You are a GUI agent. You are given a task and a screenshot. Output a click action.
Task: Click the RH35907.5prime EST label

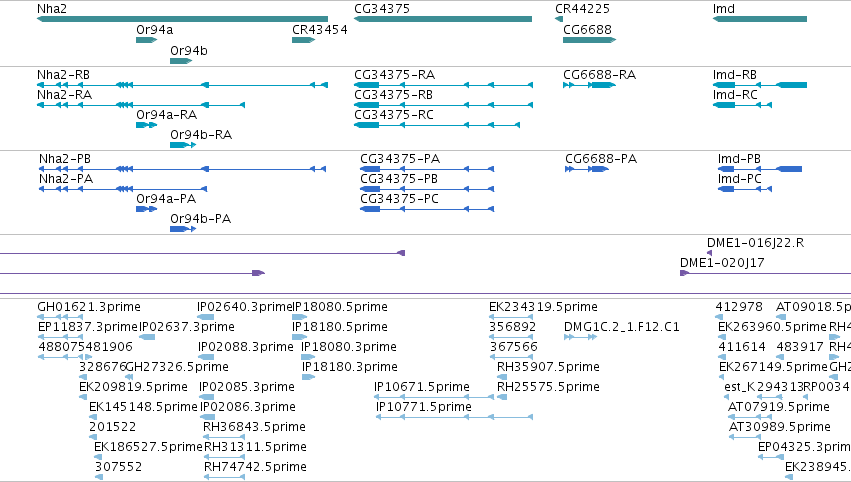click(x=548, y=367)
